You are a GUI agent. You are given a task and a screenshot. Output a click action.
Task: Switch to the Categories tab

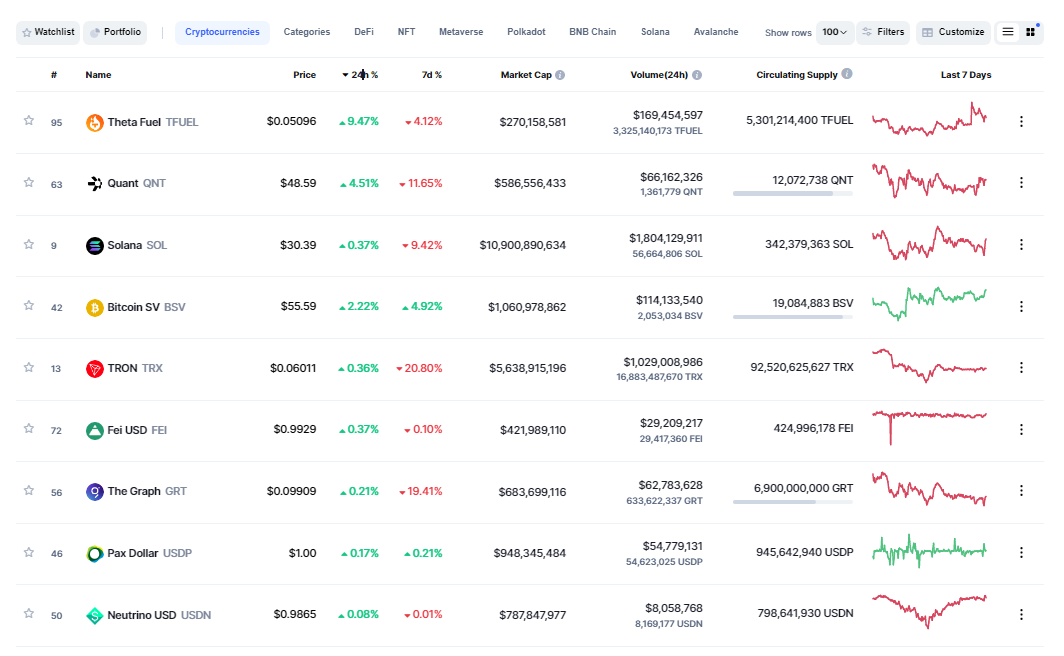[307, 32]
